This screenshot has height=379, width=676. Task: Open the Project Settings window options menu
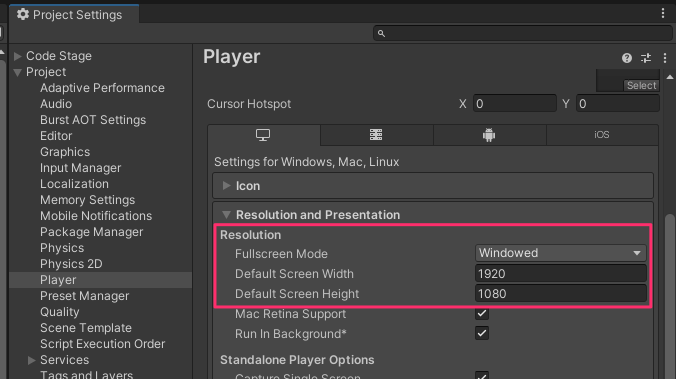[x=663, y=13]
